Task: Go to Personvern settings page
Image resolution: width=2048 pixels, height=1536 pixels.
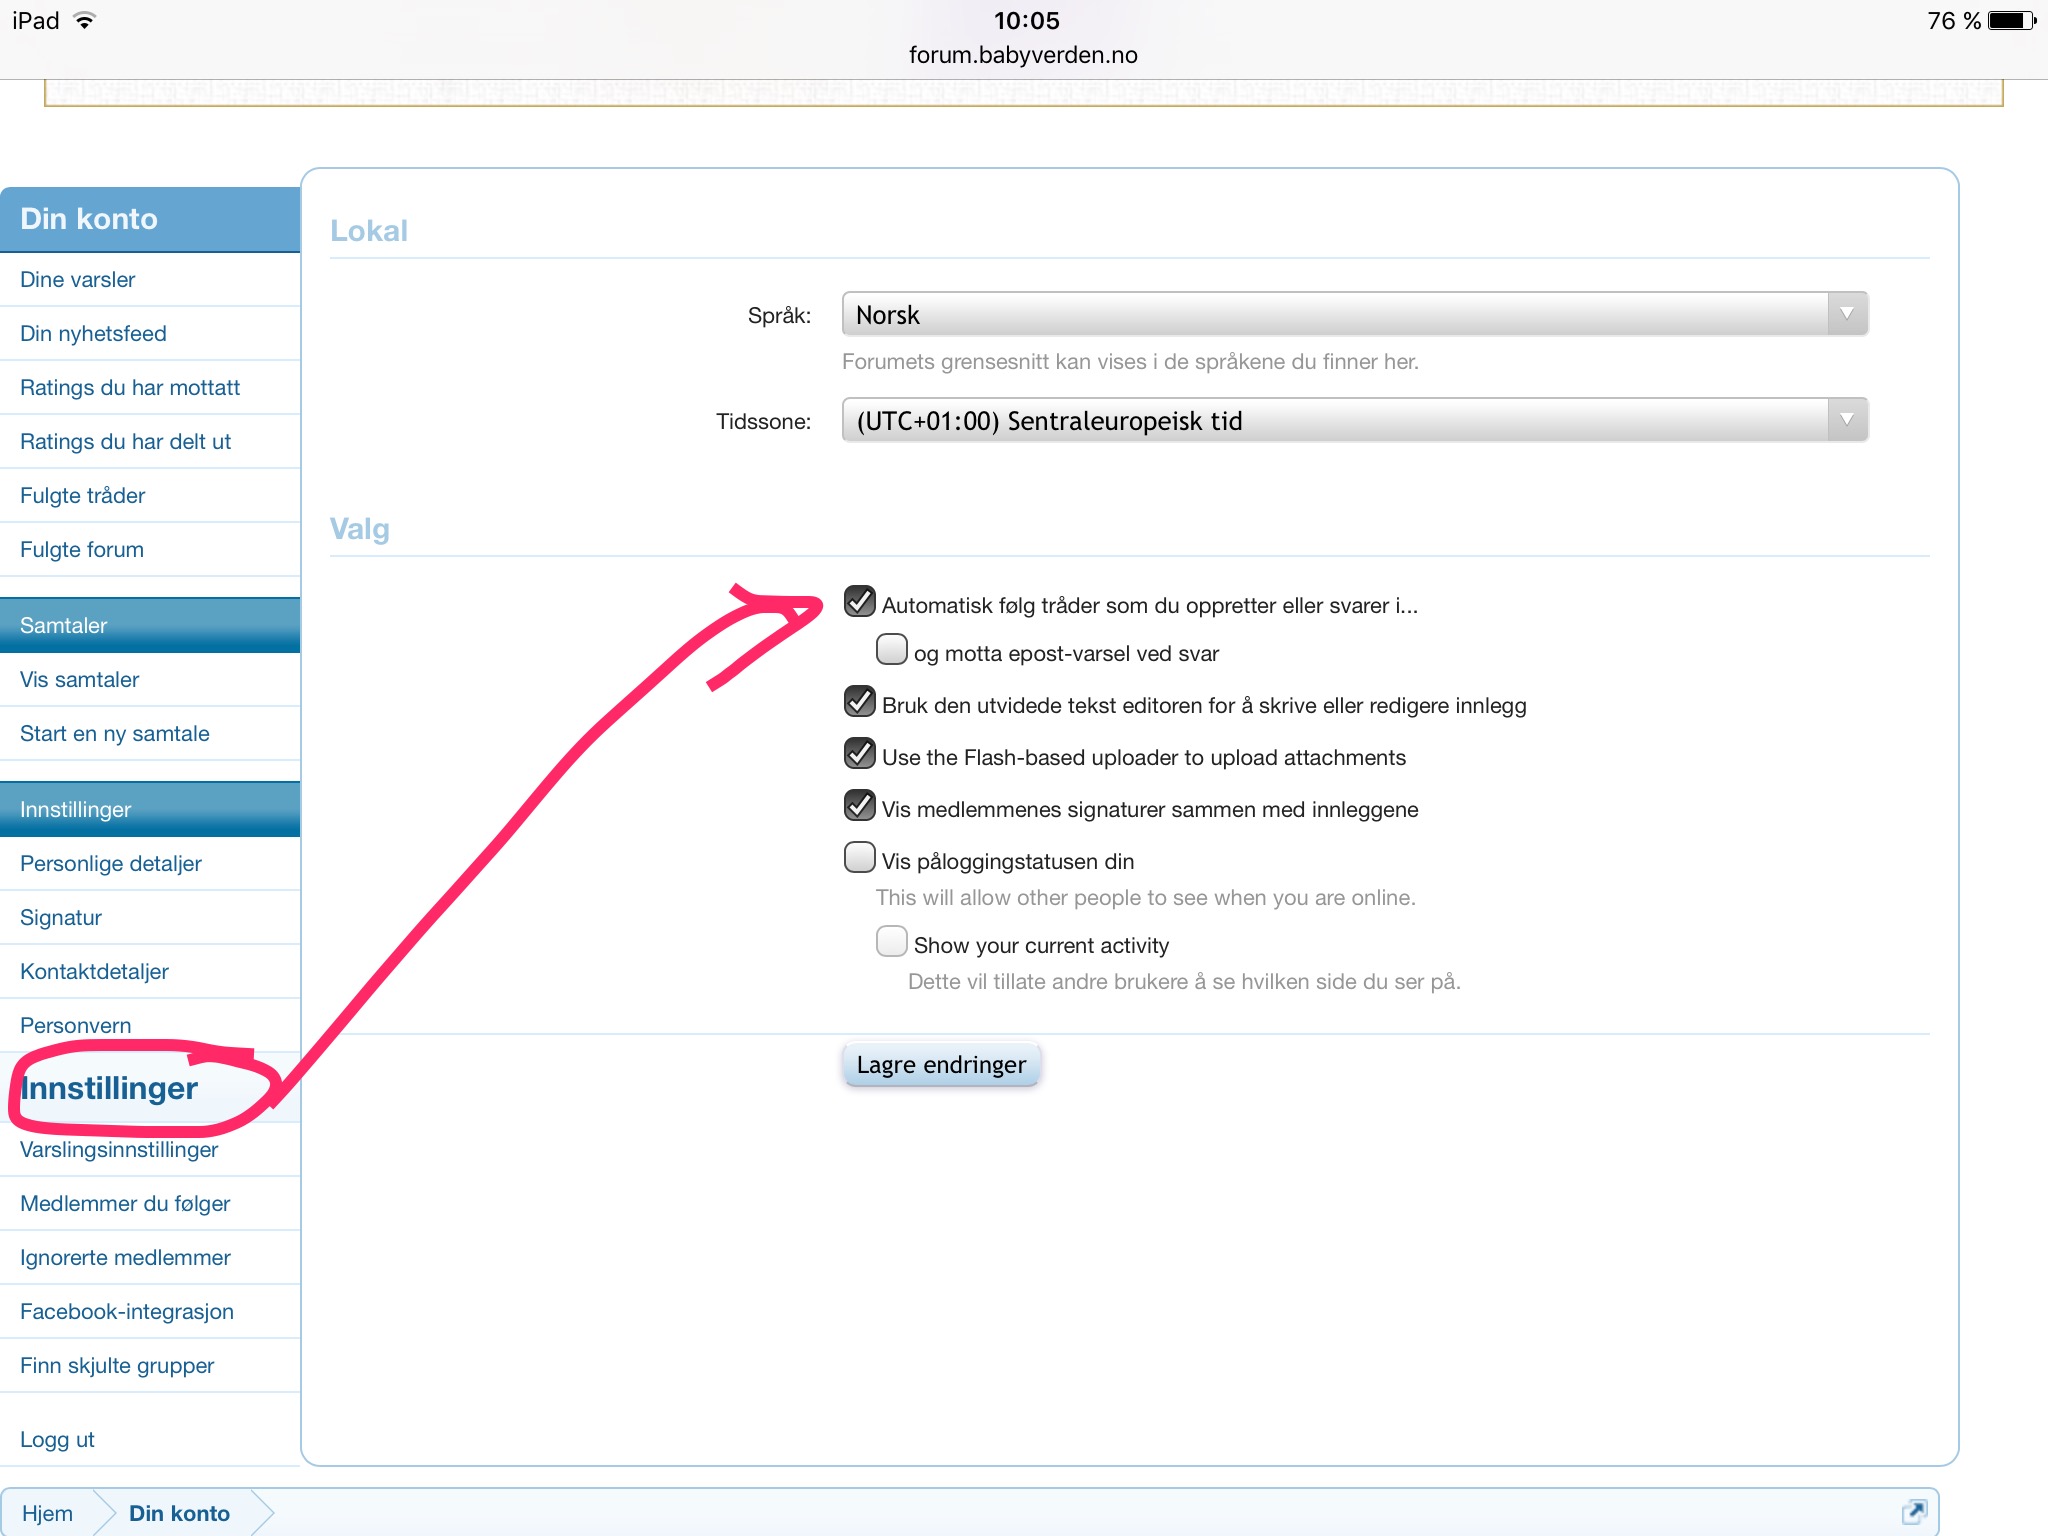Action: click(76, 1025)
